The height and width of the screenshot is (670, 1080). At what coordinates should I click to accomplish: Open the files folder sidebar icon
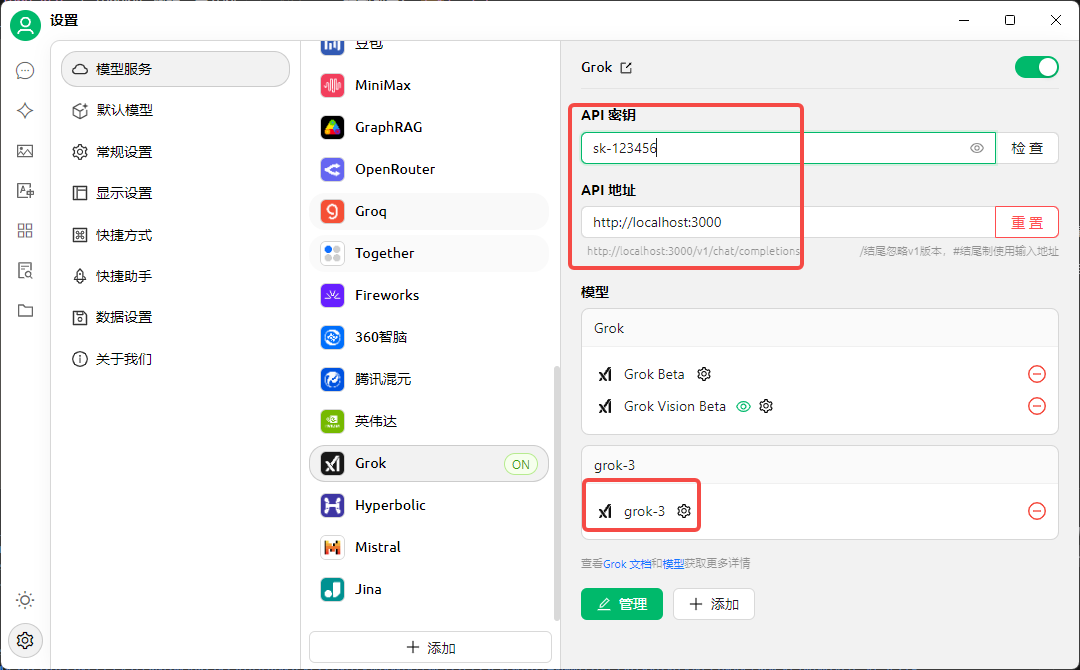pyautogui.click(x=25, y=311)
